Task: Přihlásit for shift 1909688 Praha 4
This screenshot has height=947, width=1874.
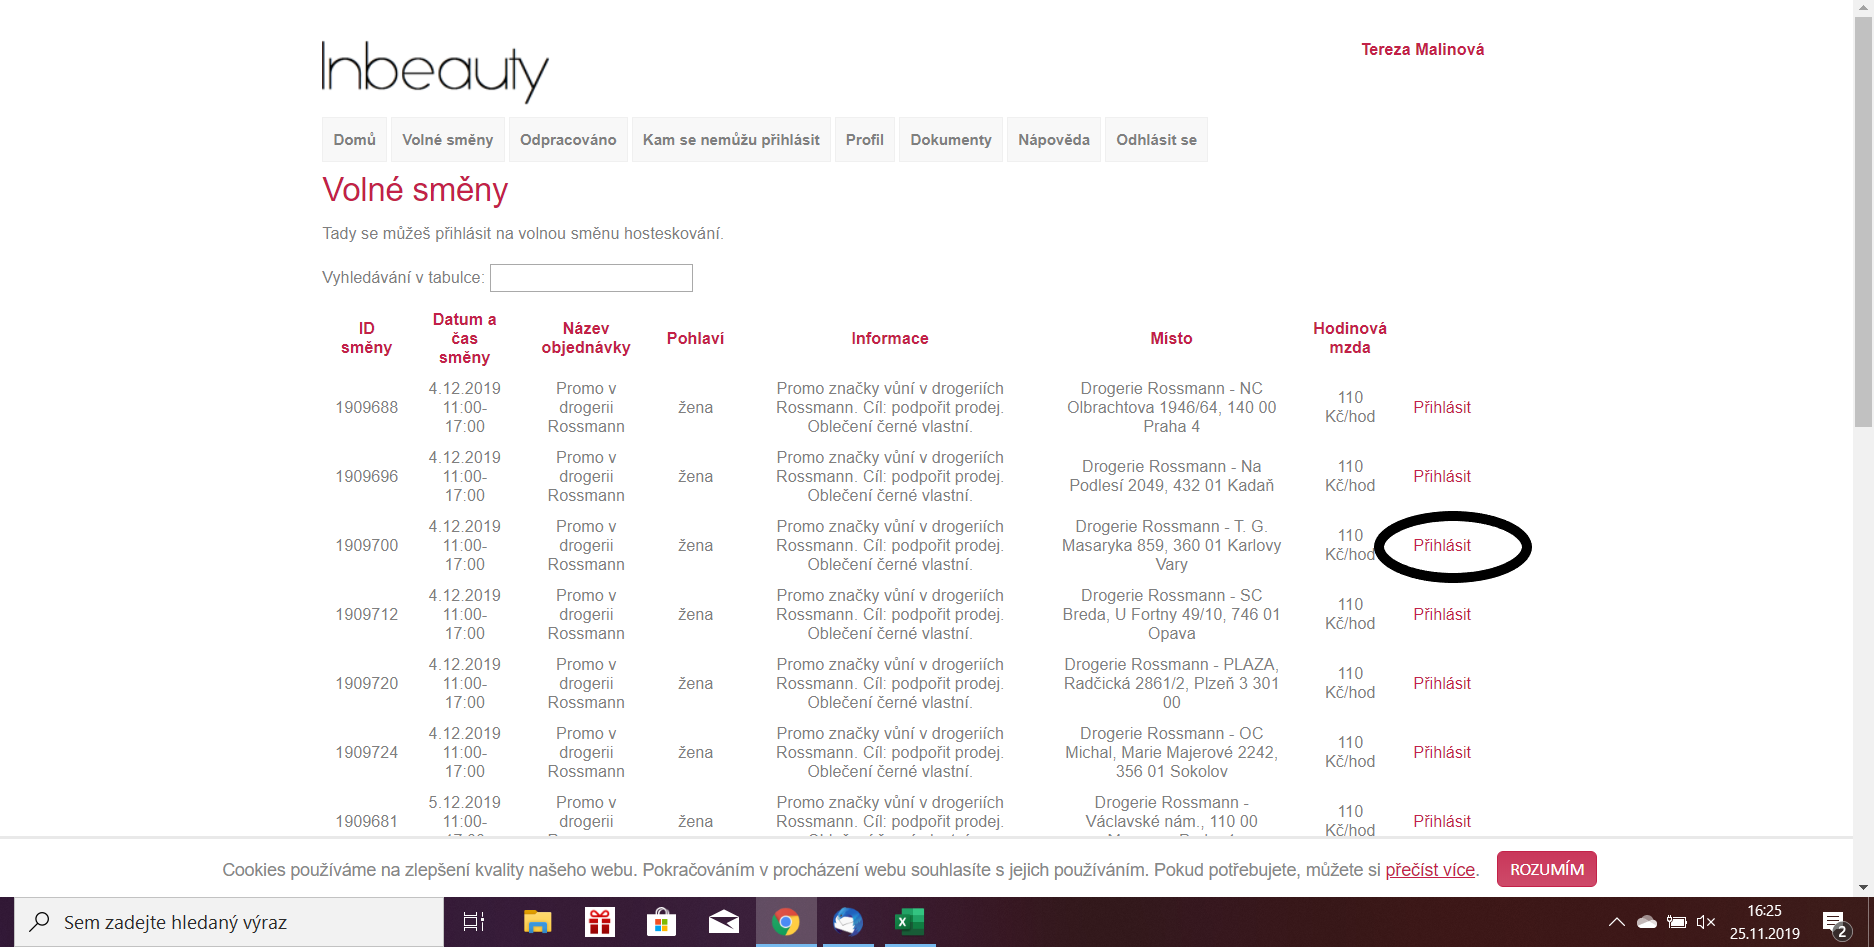Action: 1442,407
